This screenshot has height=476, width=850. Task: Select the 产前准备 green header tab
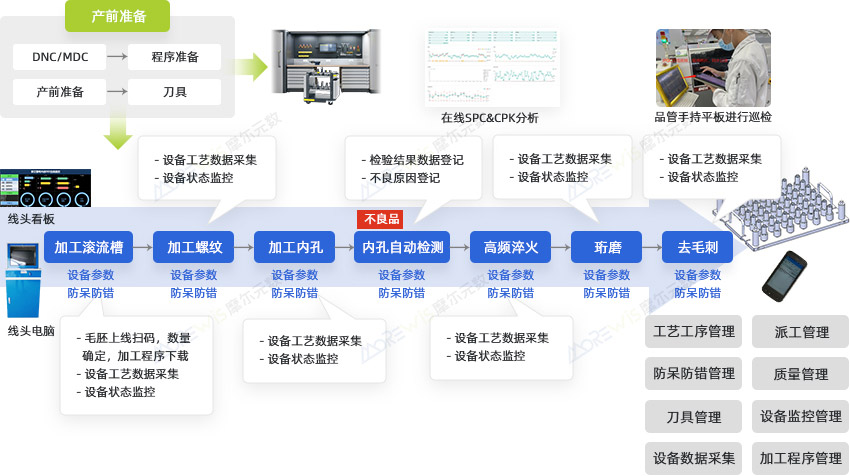pos(117,16)
